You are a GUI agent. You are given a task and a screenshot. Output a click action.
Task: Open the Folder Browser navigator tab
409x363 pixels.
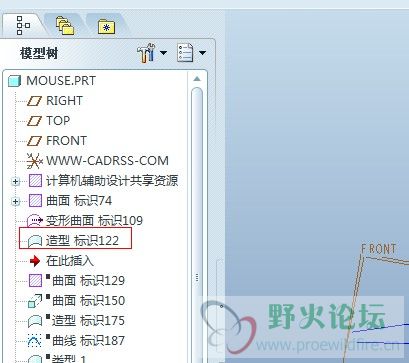click(65, 25)
